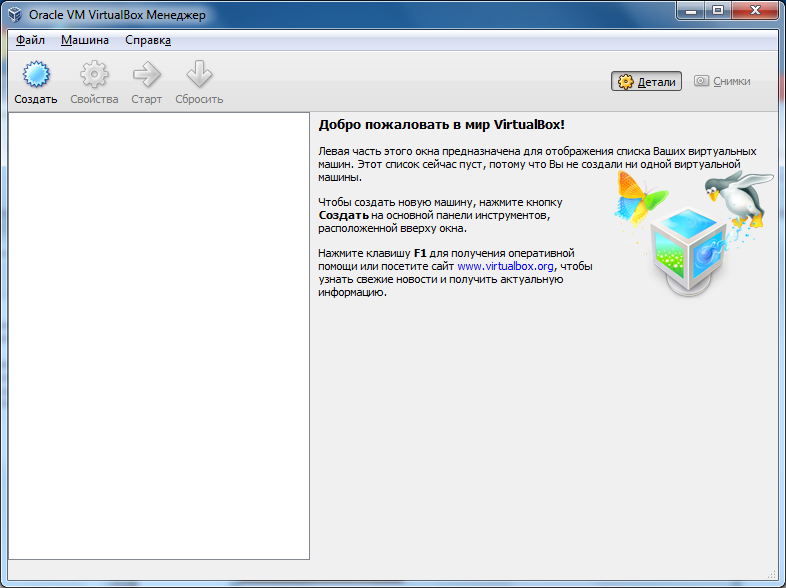Click the heading Добро пожаловать в мир VirtualBox!
This screenshot has width=786, height=588.
click(x=442, y=125)
